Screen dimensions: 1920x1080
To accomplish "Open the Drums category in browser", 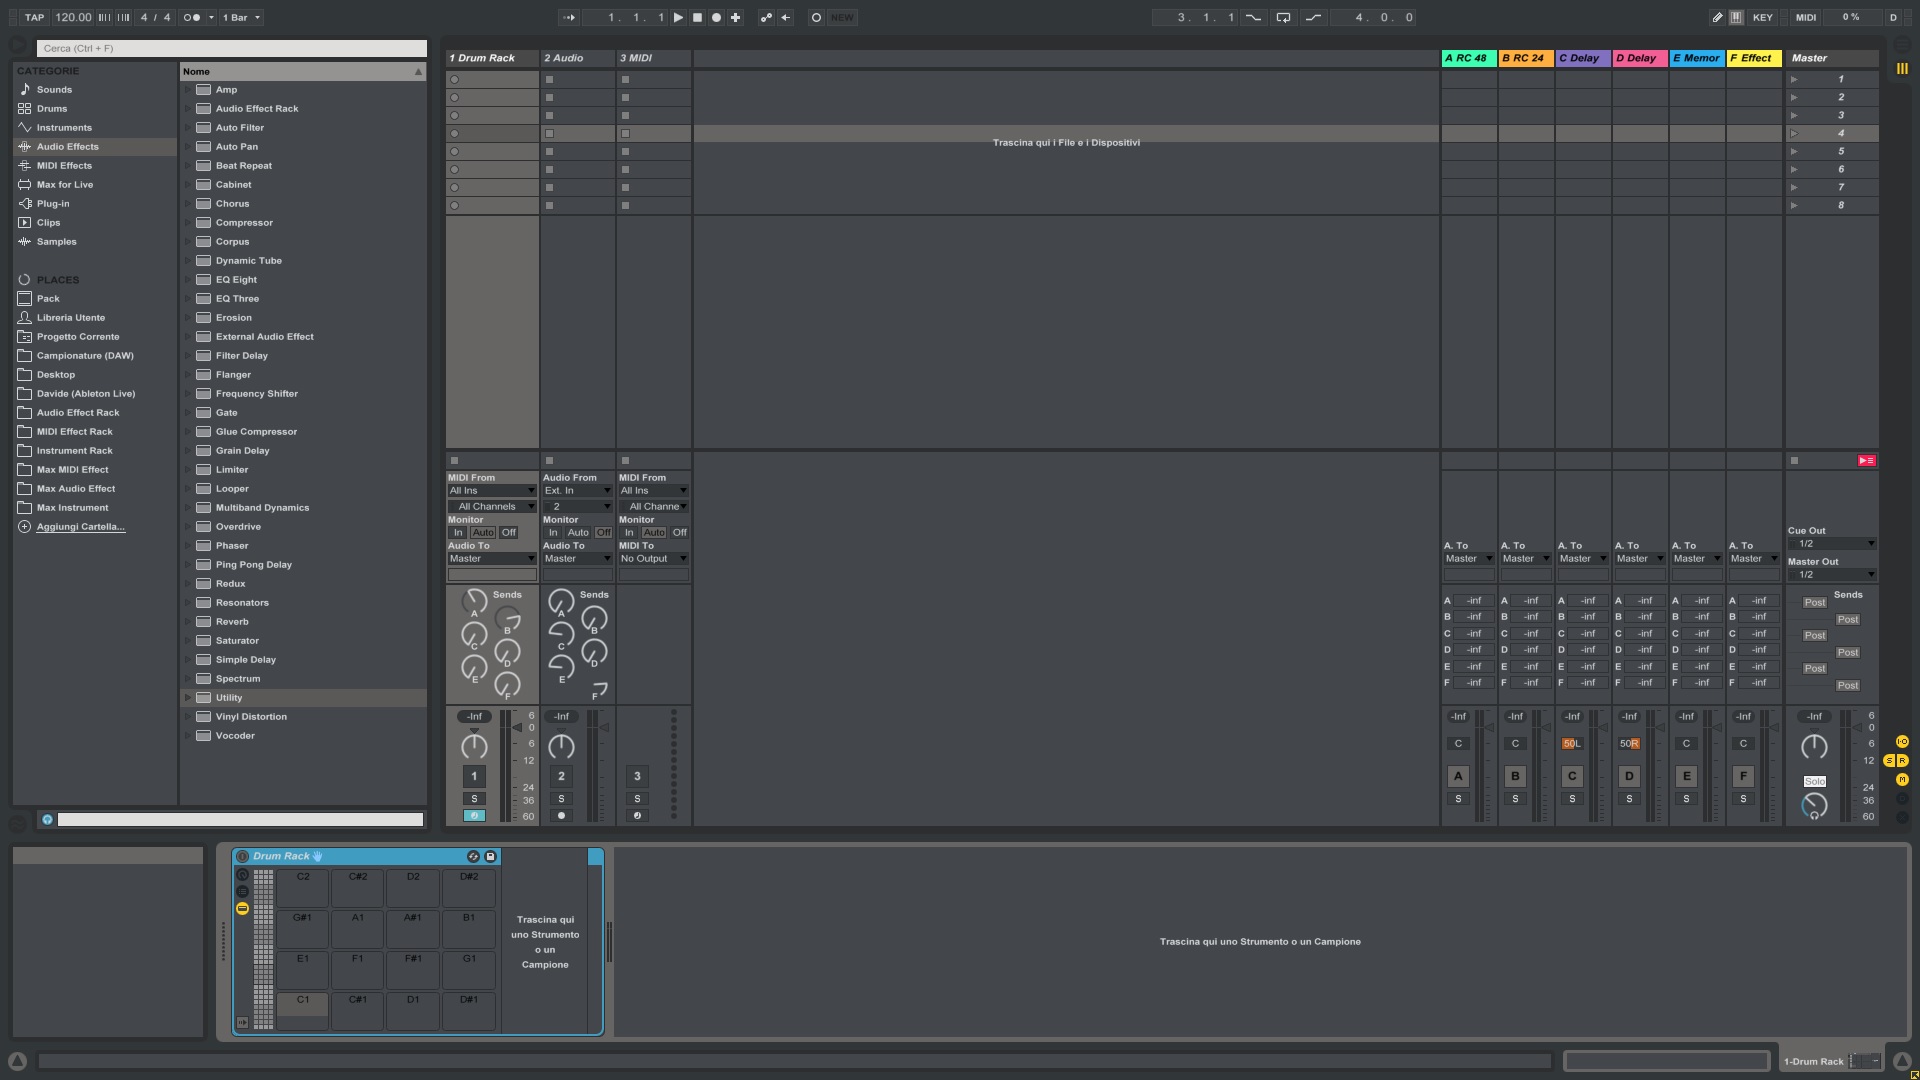I will coord(52,108).
